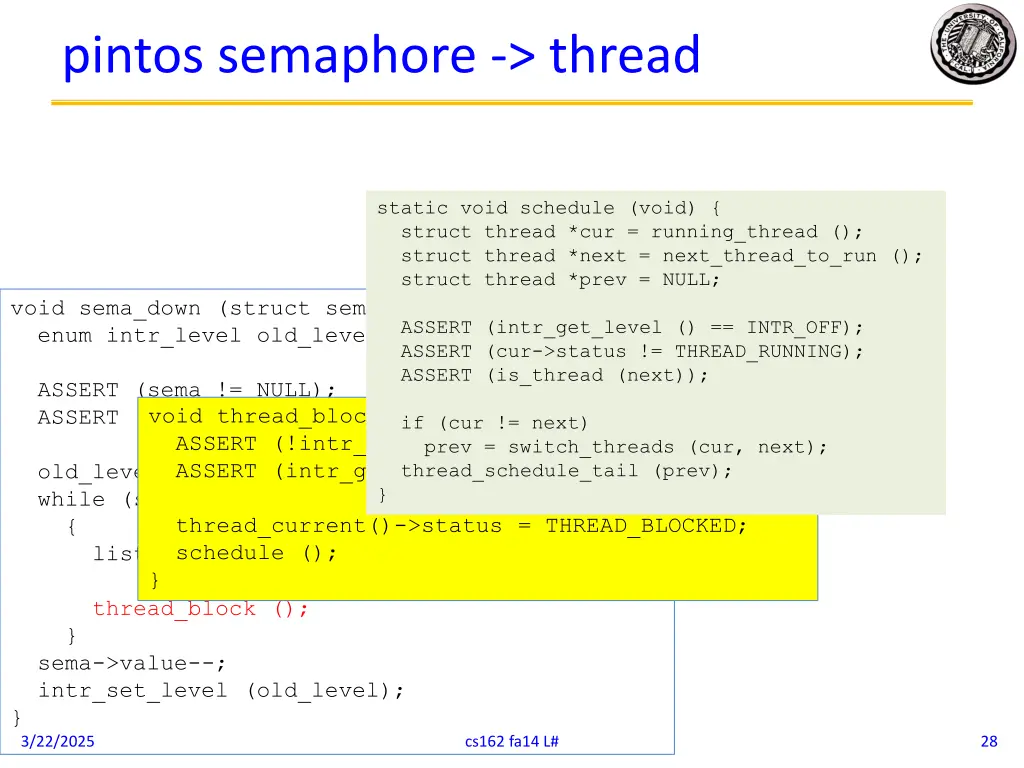Viewport: 1024px width, 768px height.
Task: Click the intr_set_level line
Action: 221,690
